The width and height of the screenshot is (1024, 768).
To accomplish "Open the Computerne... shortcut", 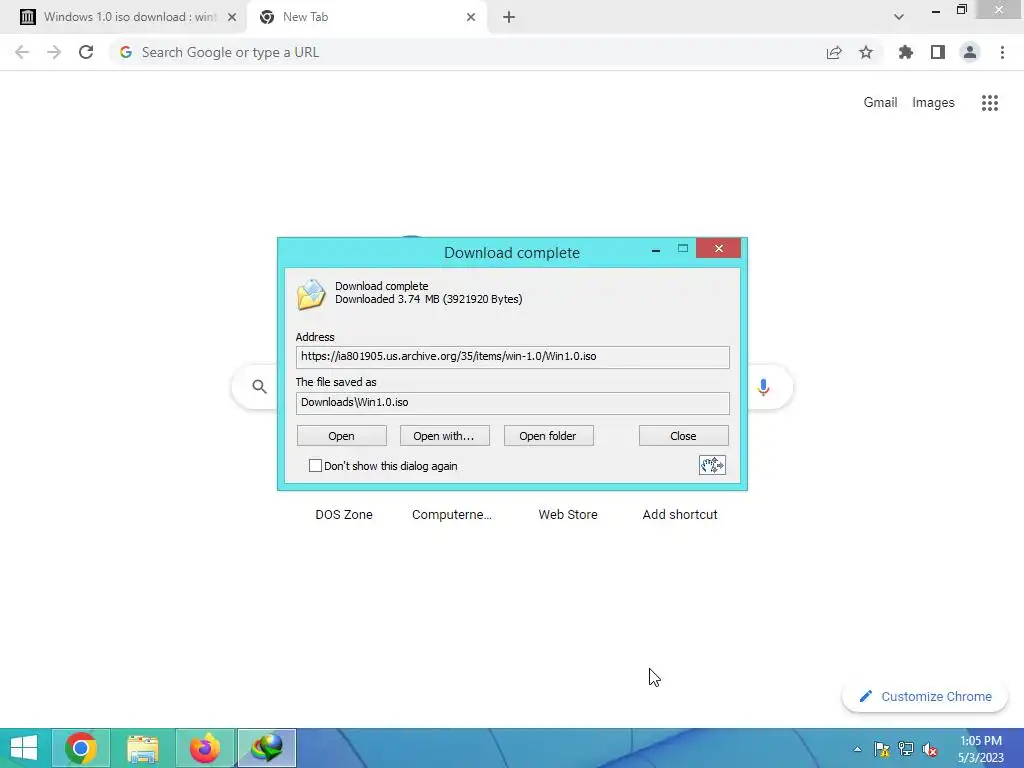I will pyautogui.click(x=452, y=515).
